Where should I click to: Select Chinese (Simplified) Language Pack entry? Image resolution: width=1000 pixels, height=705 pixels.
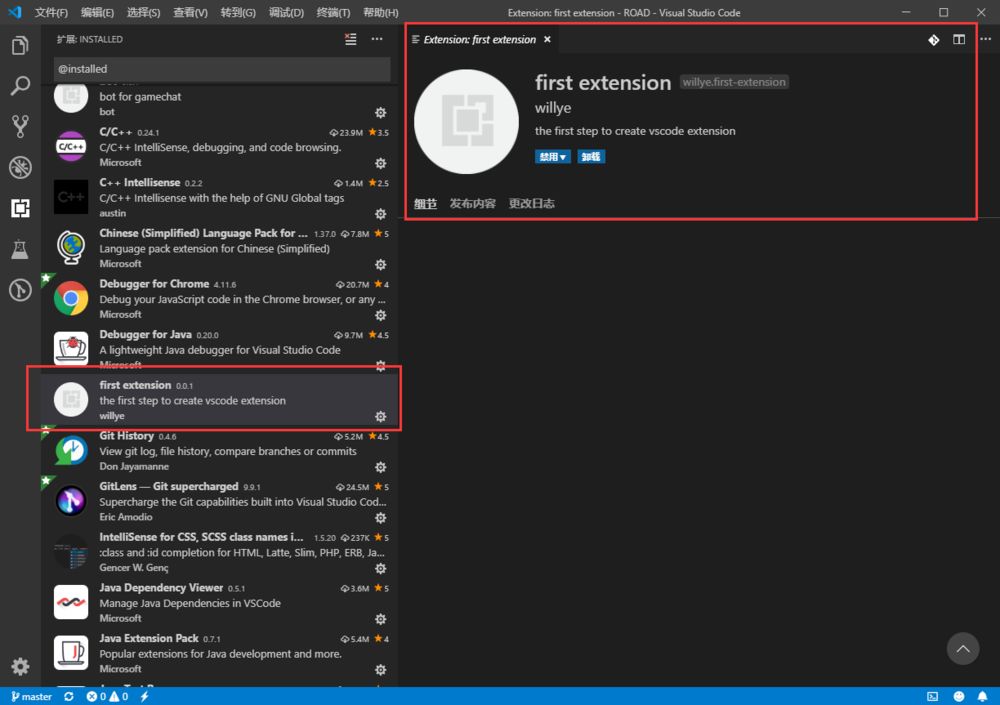[x=220, y=248]
